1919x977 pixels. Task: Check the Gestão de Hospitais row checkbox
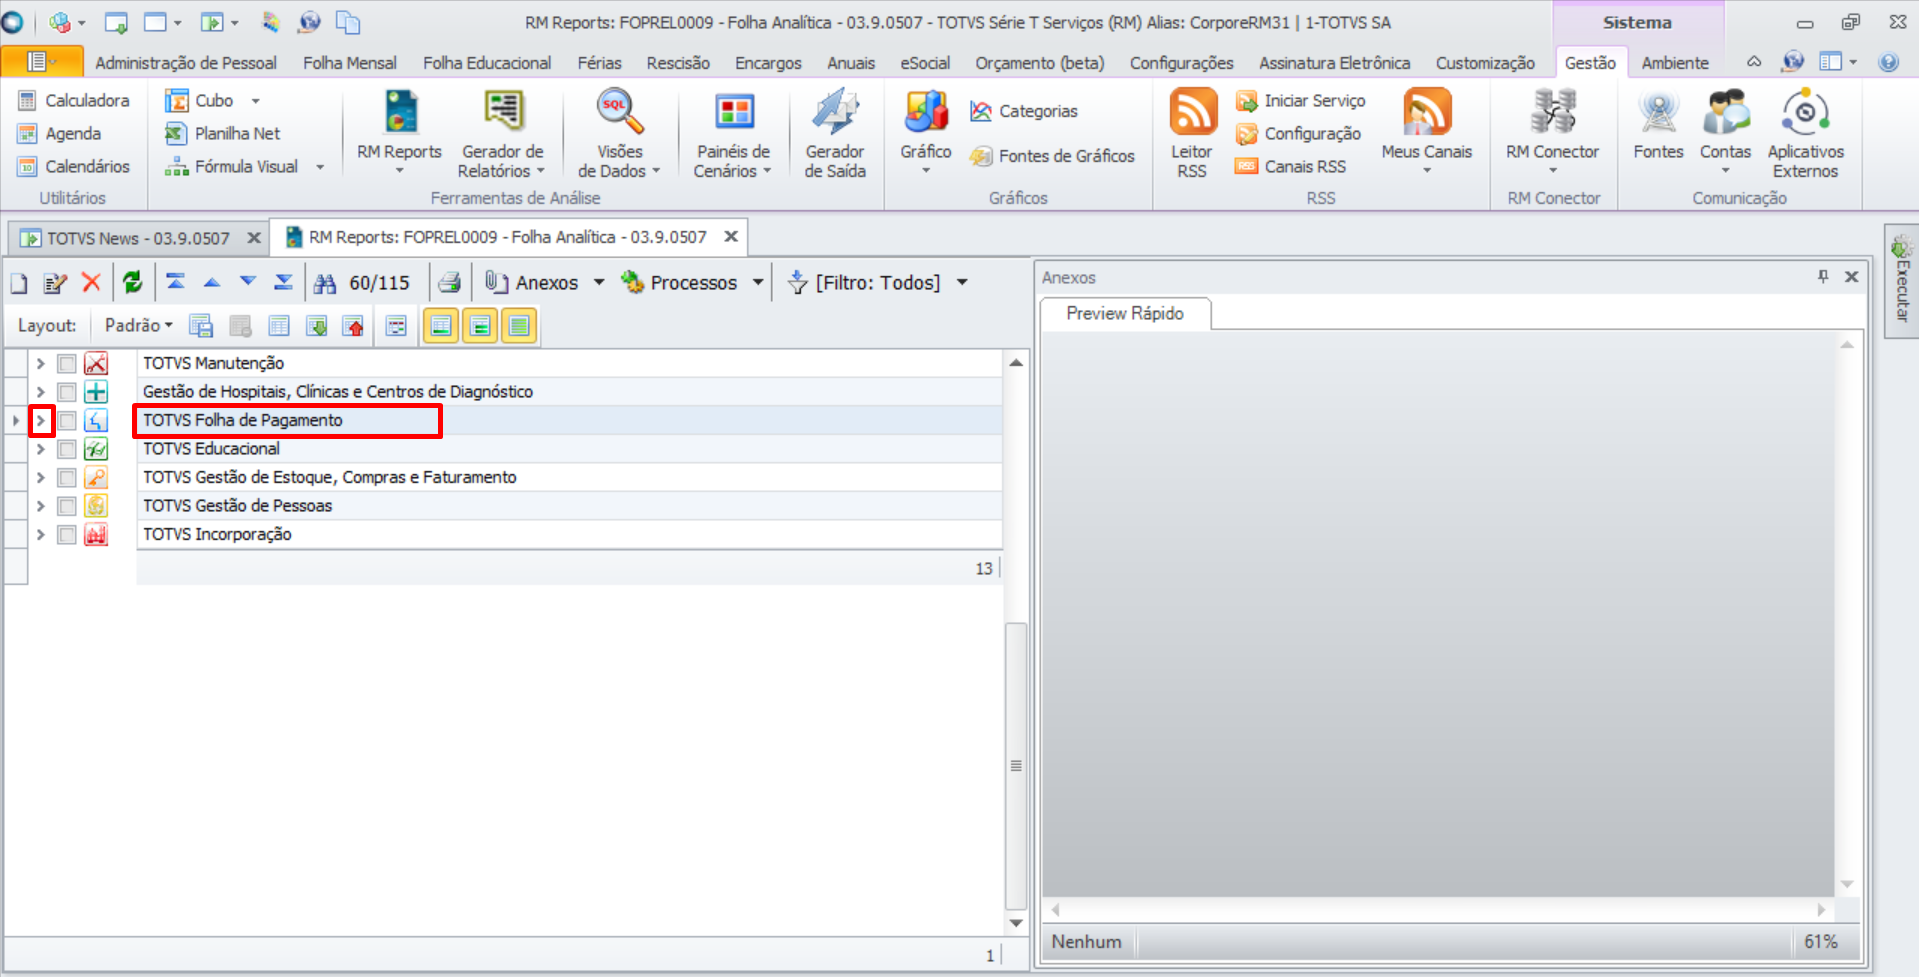(67, 392)
